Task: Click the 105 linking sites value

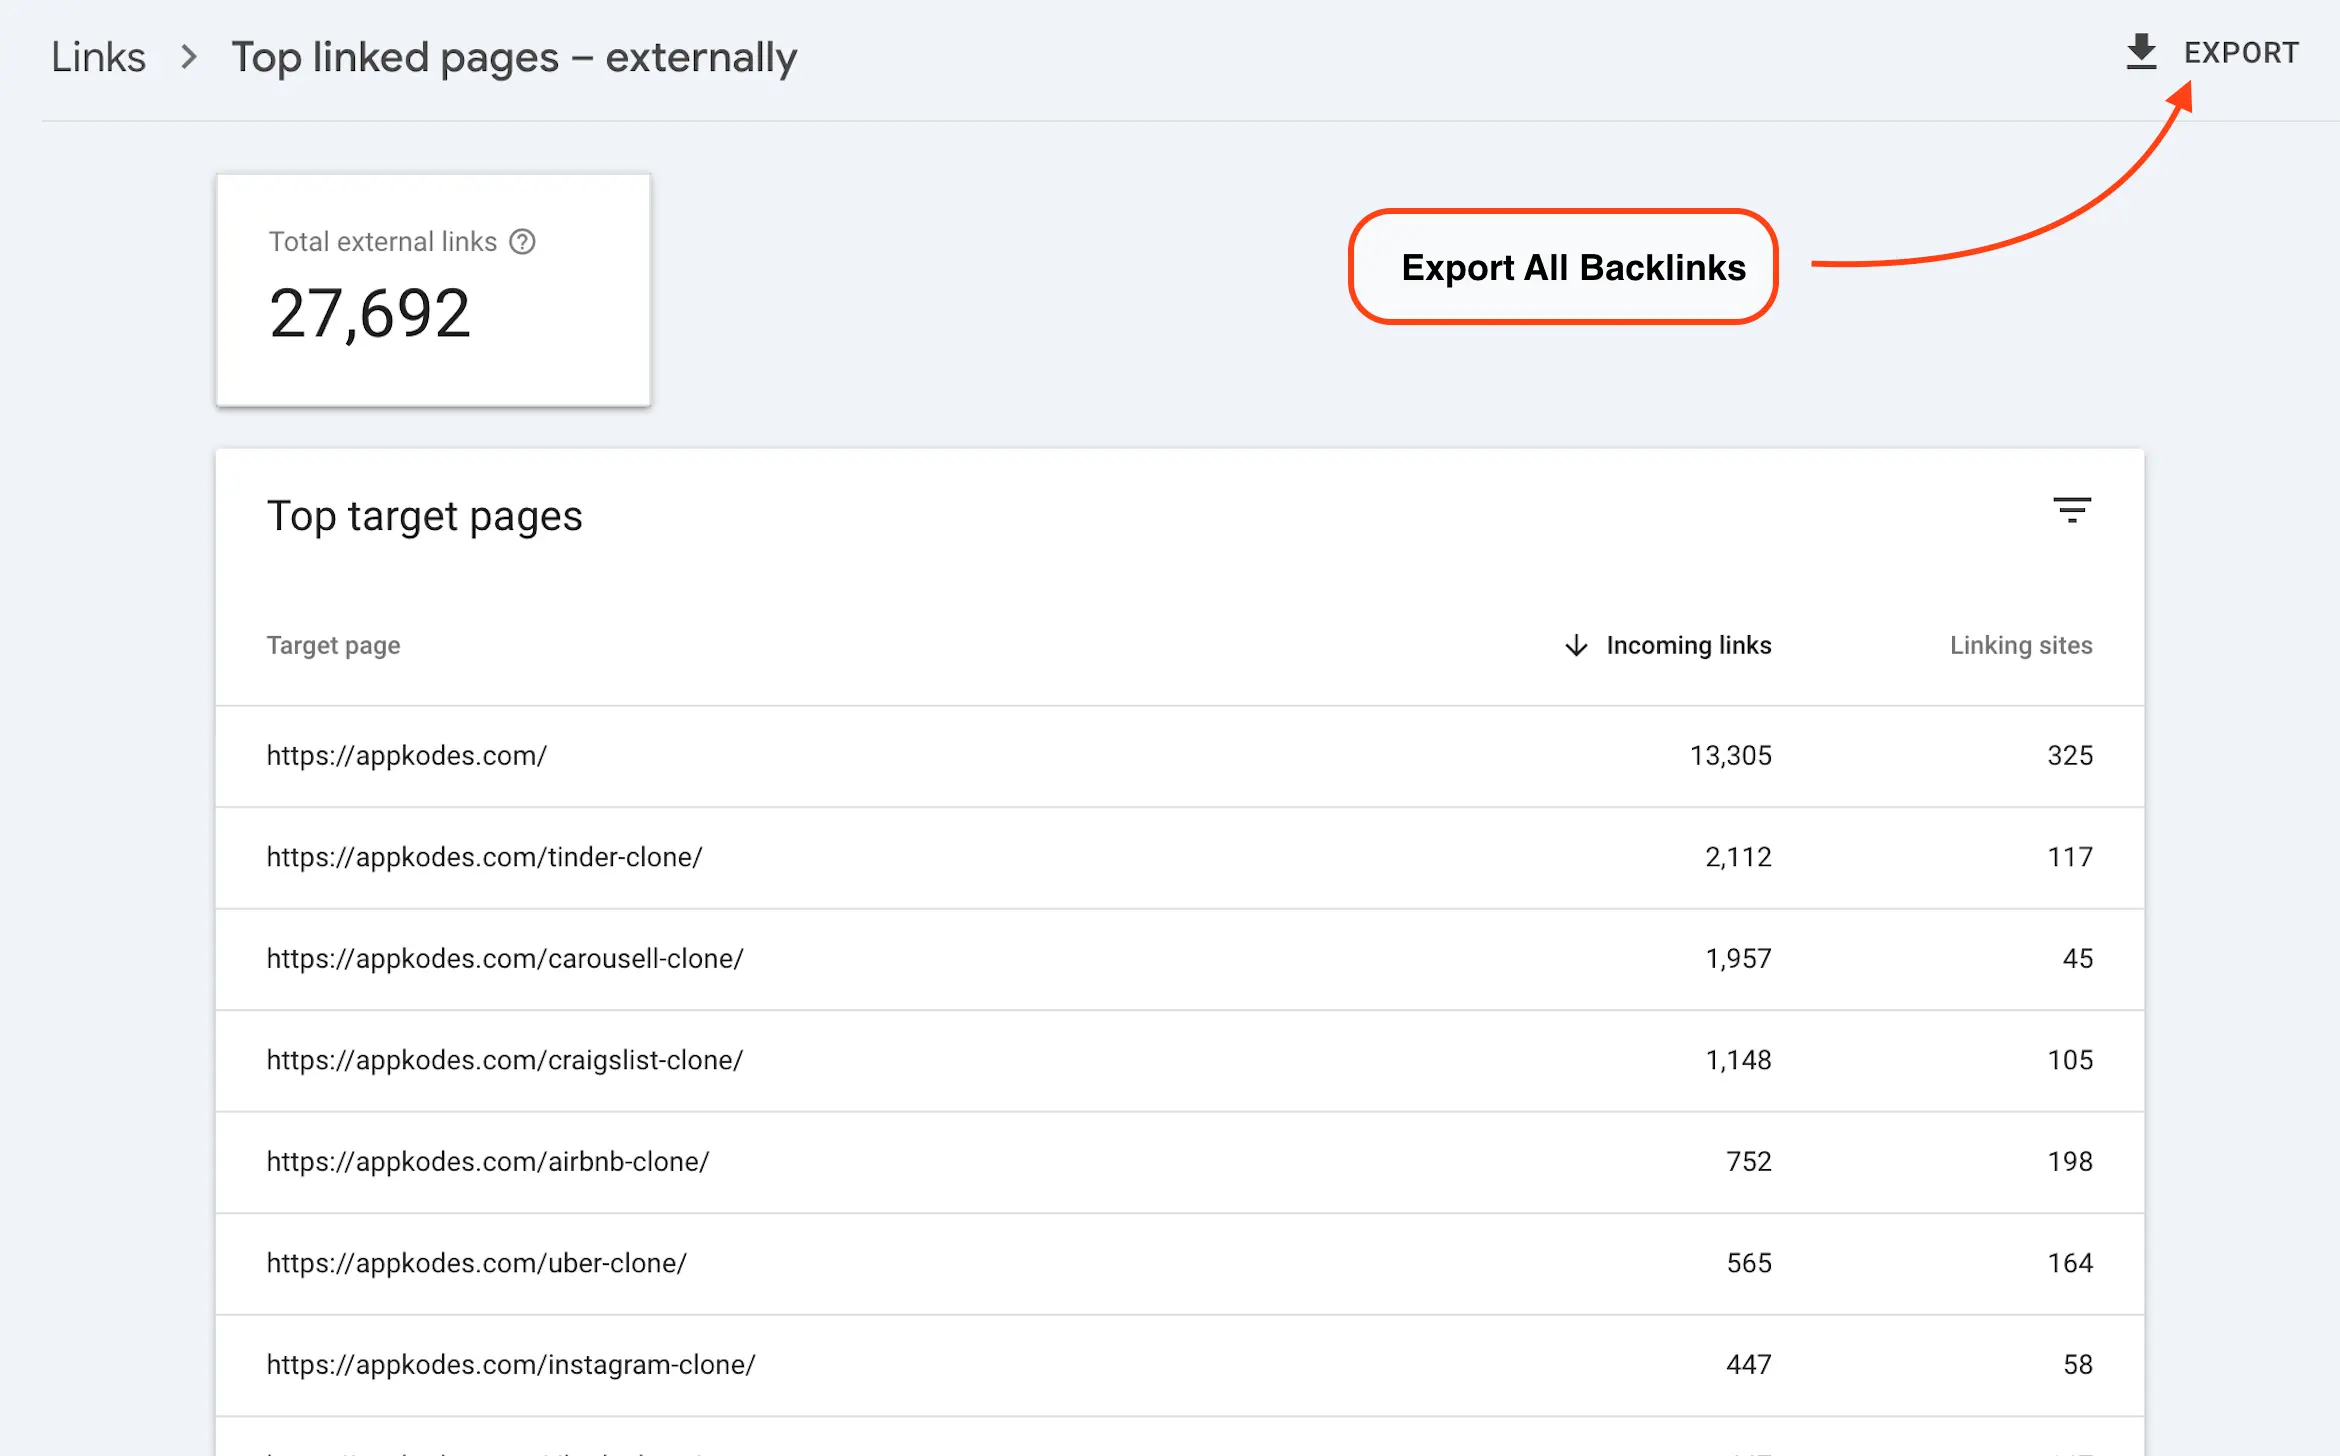Action: pyautogui.click(x=2070, y=1061)
